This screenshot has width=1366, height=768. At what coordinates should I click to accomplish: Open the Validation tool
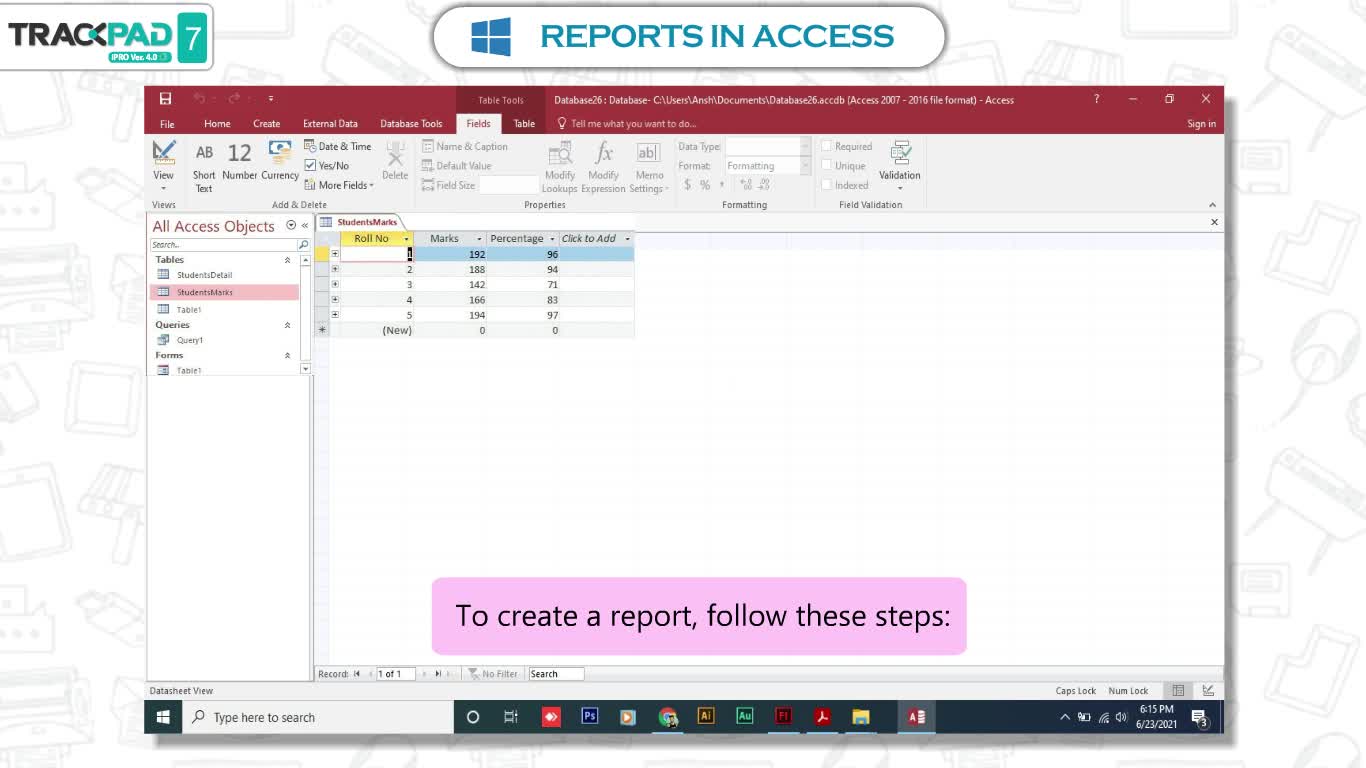click(x=899, y=166)
